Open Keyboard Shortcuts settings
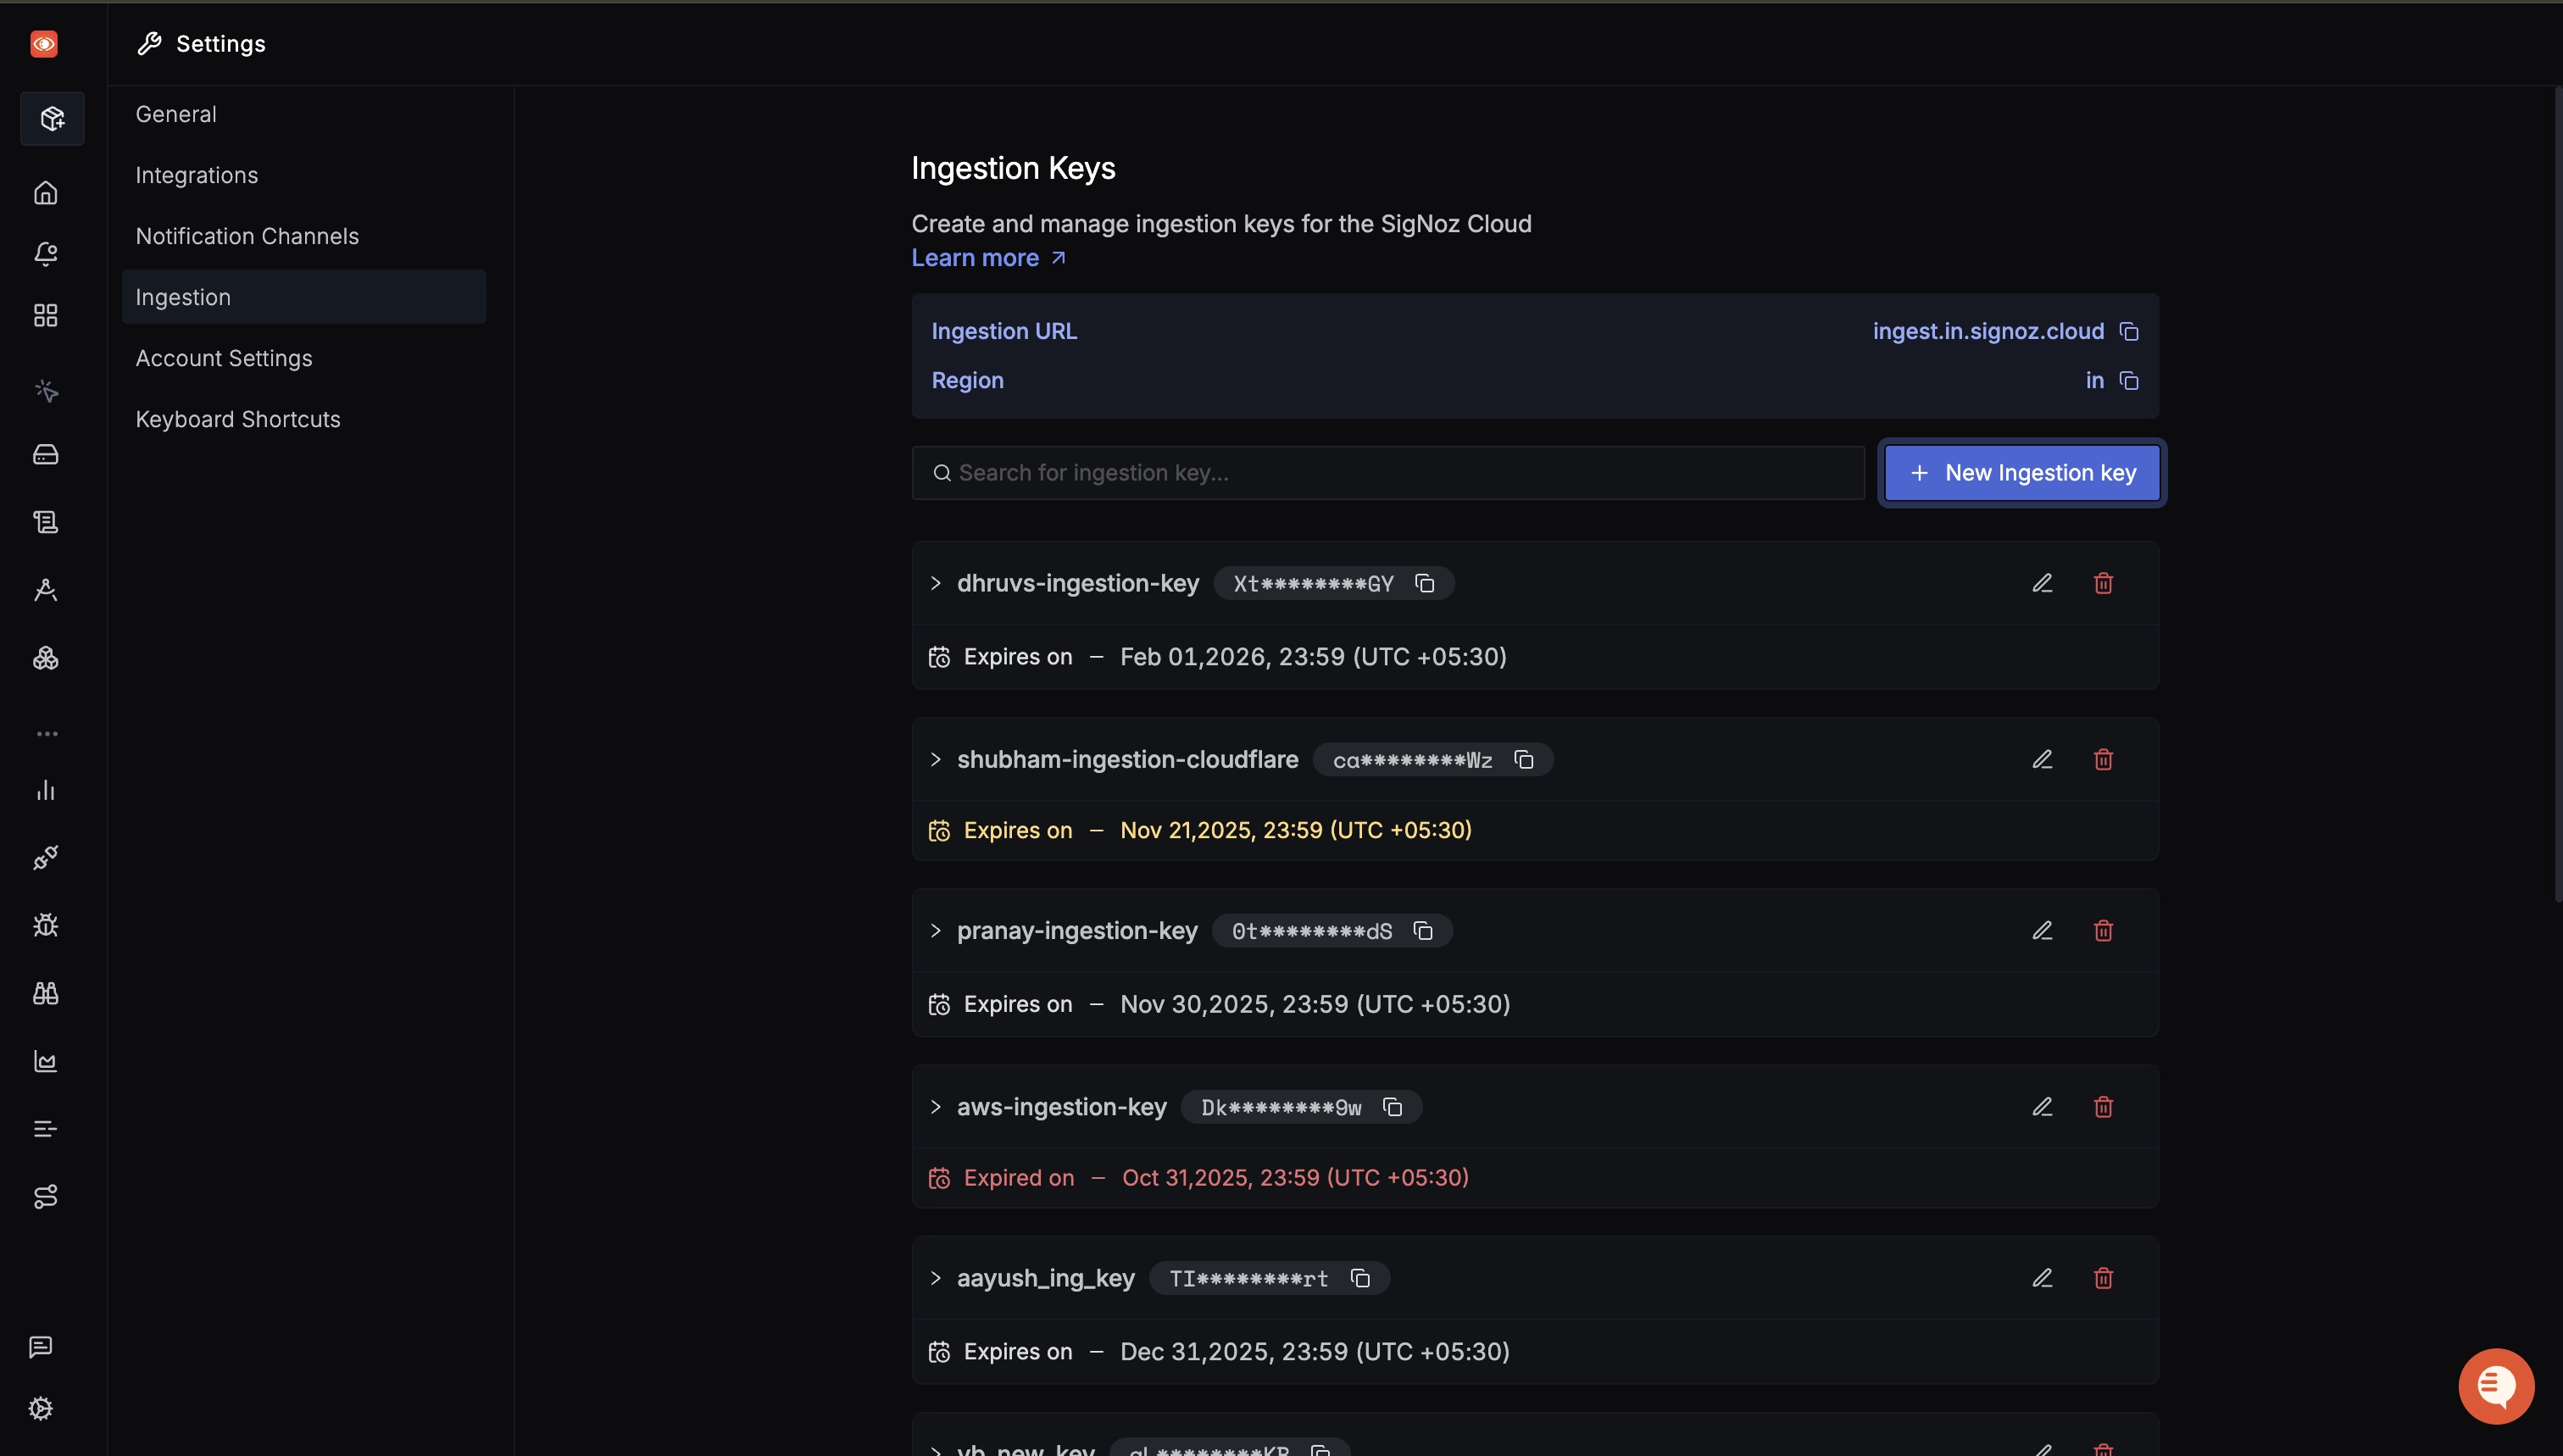Image resolution: width=2563 pixels, height=1456 pixels. (237, 419)
